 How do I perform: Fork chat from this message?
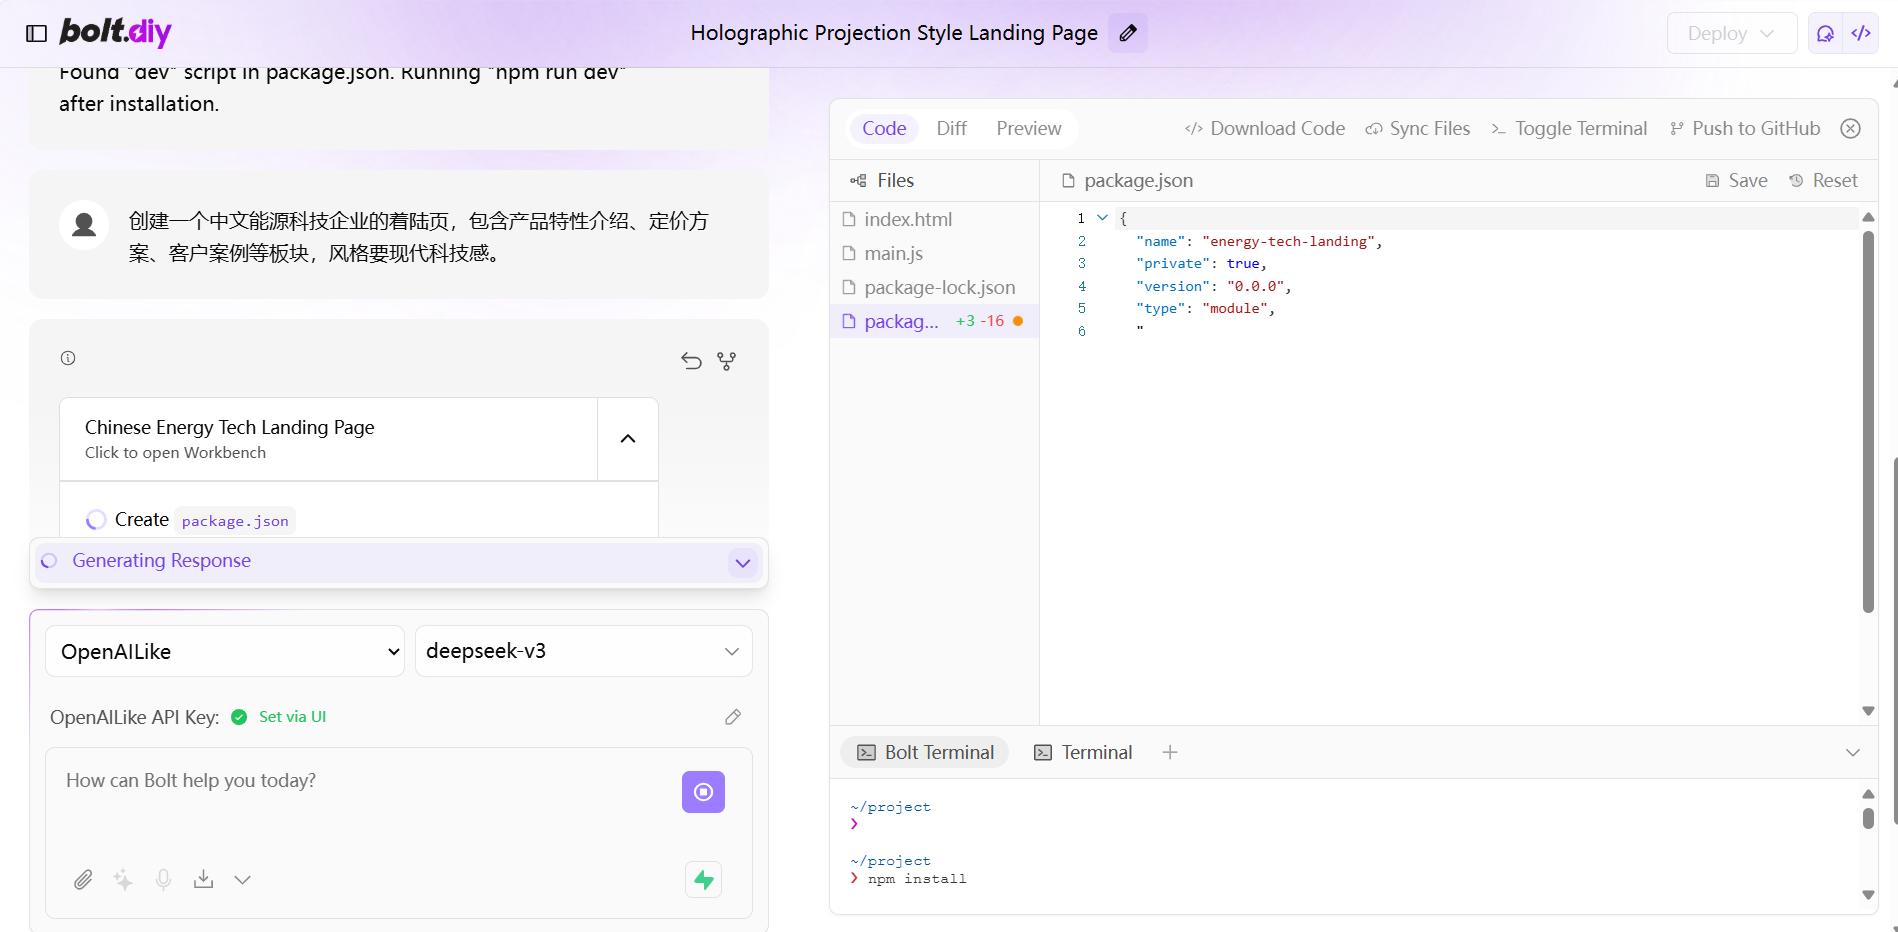pyautogui.click(x=726, y=360)
